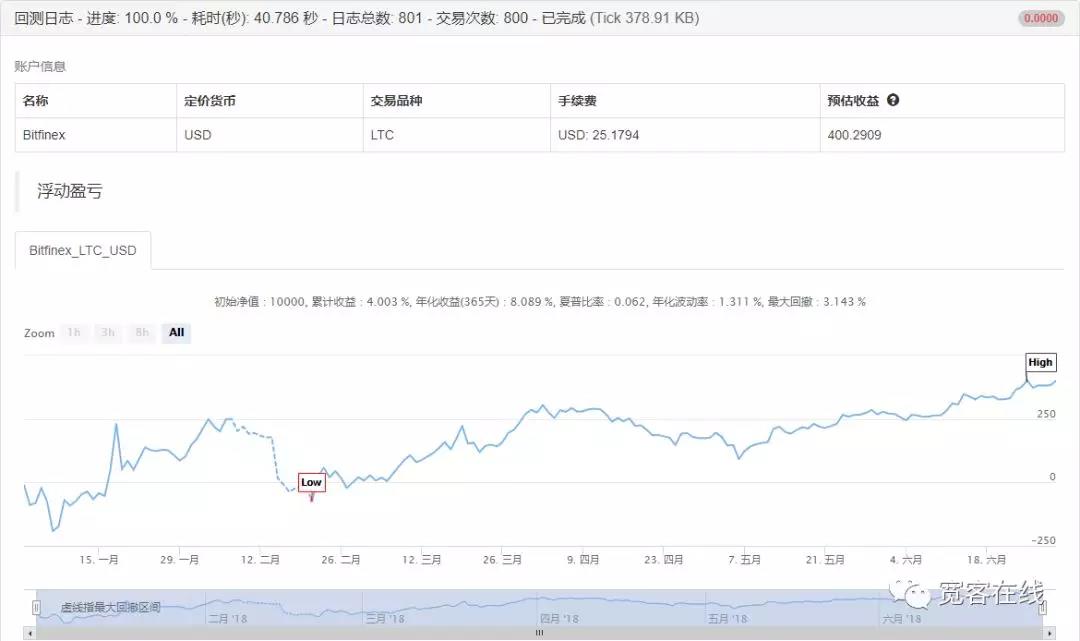Select the 3h zoom range
This screenshot has height=641, width=1080.
tap(108, 333)
